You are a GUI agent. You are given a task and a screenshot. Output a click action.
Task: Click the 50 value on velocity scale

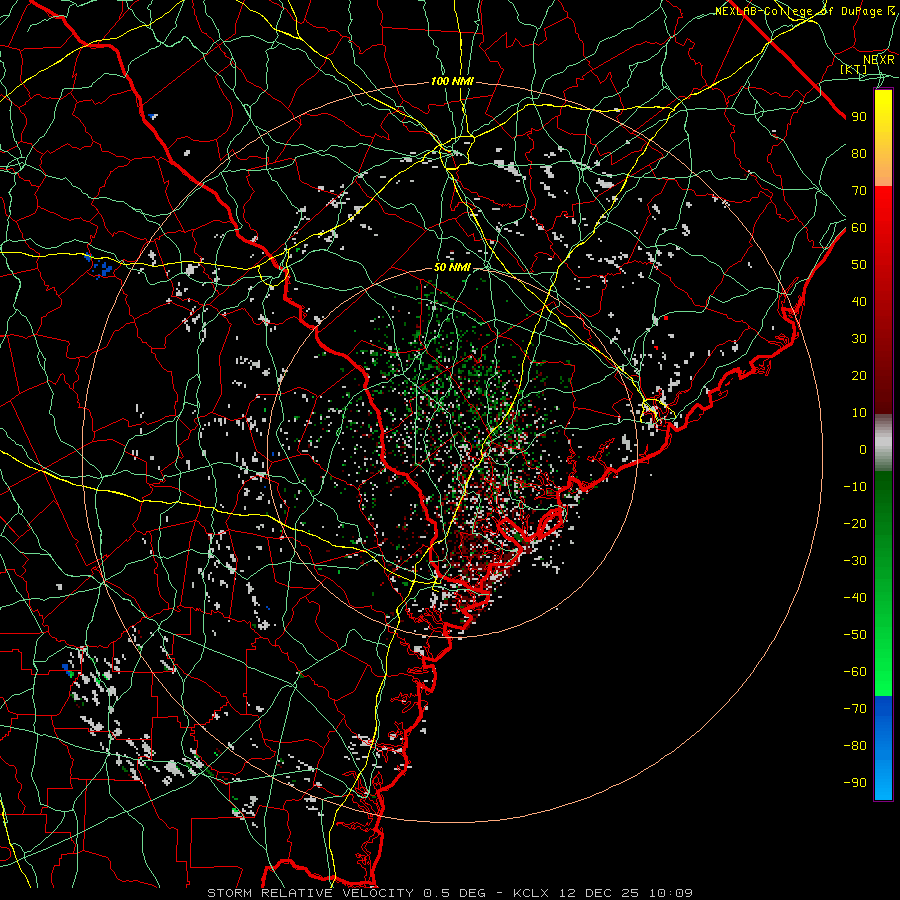(x=859, y=265)
